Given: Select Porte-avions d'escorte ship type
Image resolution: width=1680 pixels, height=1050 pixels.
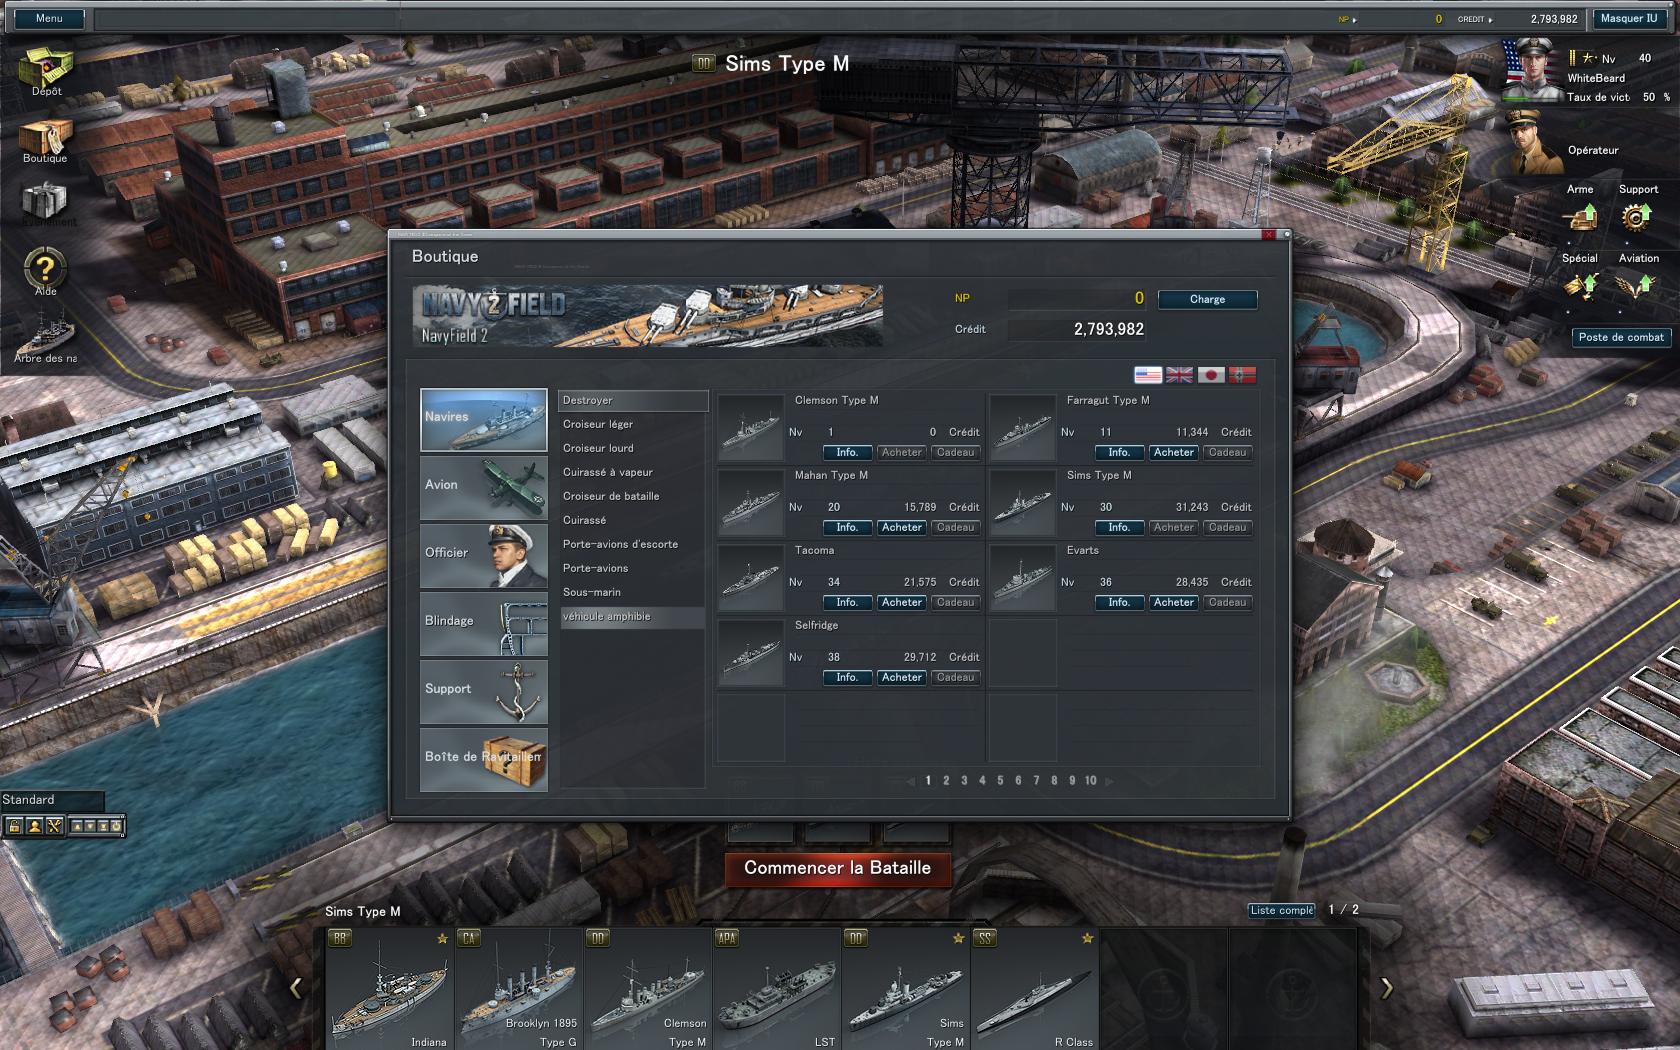Looking at the screenshot, I should click(x=632, y=544).
